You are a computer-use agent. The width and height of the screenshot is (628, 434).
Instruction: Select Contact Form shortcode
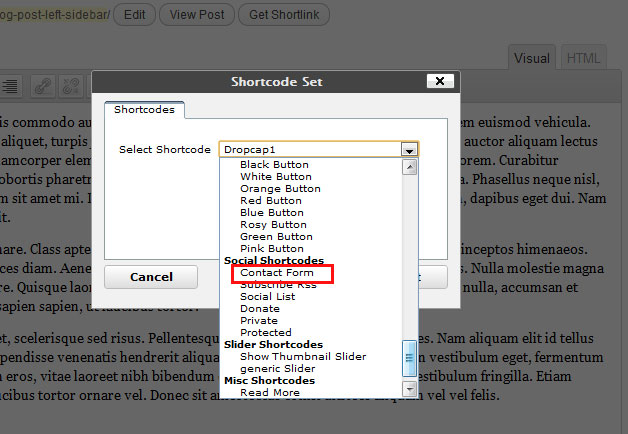(x=277, y=273)
